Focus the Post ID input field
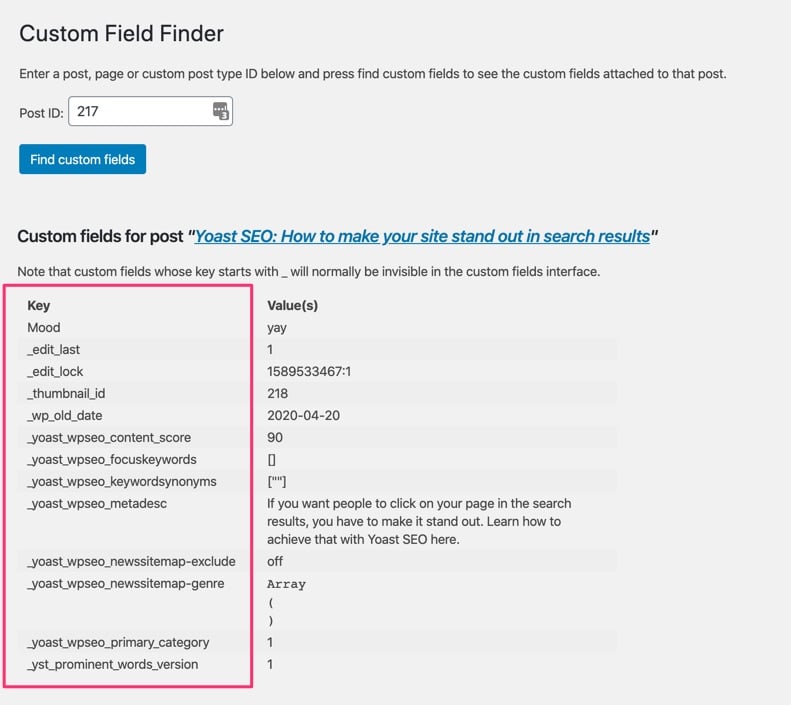This screenshot has width=791, height=705. click(140, 112)
